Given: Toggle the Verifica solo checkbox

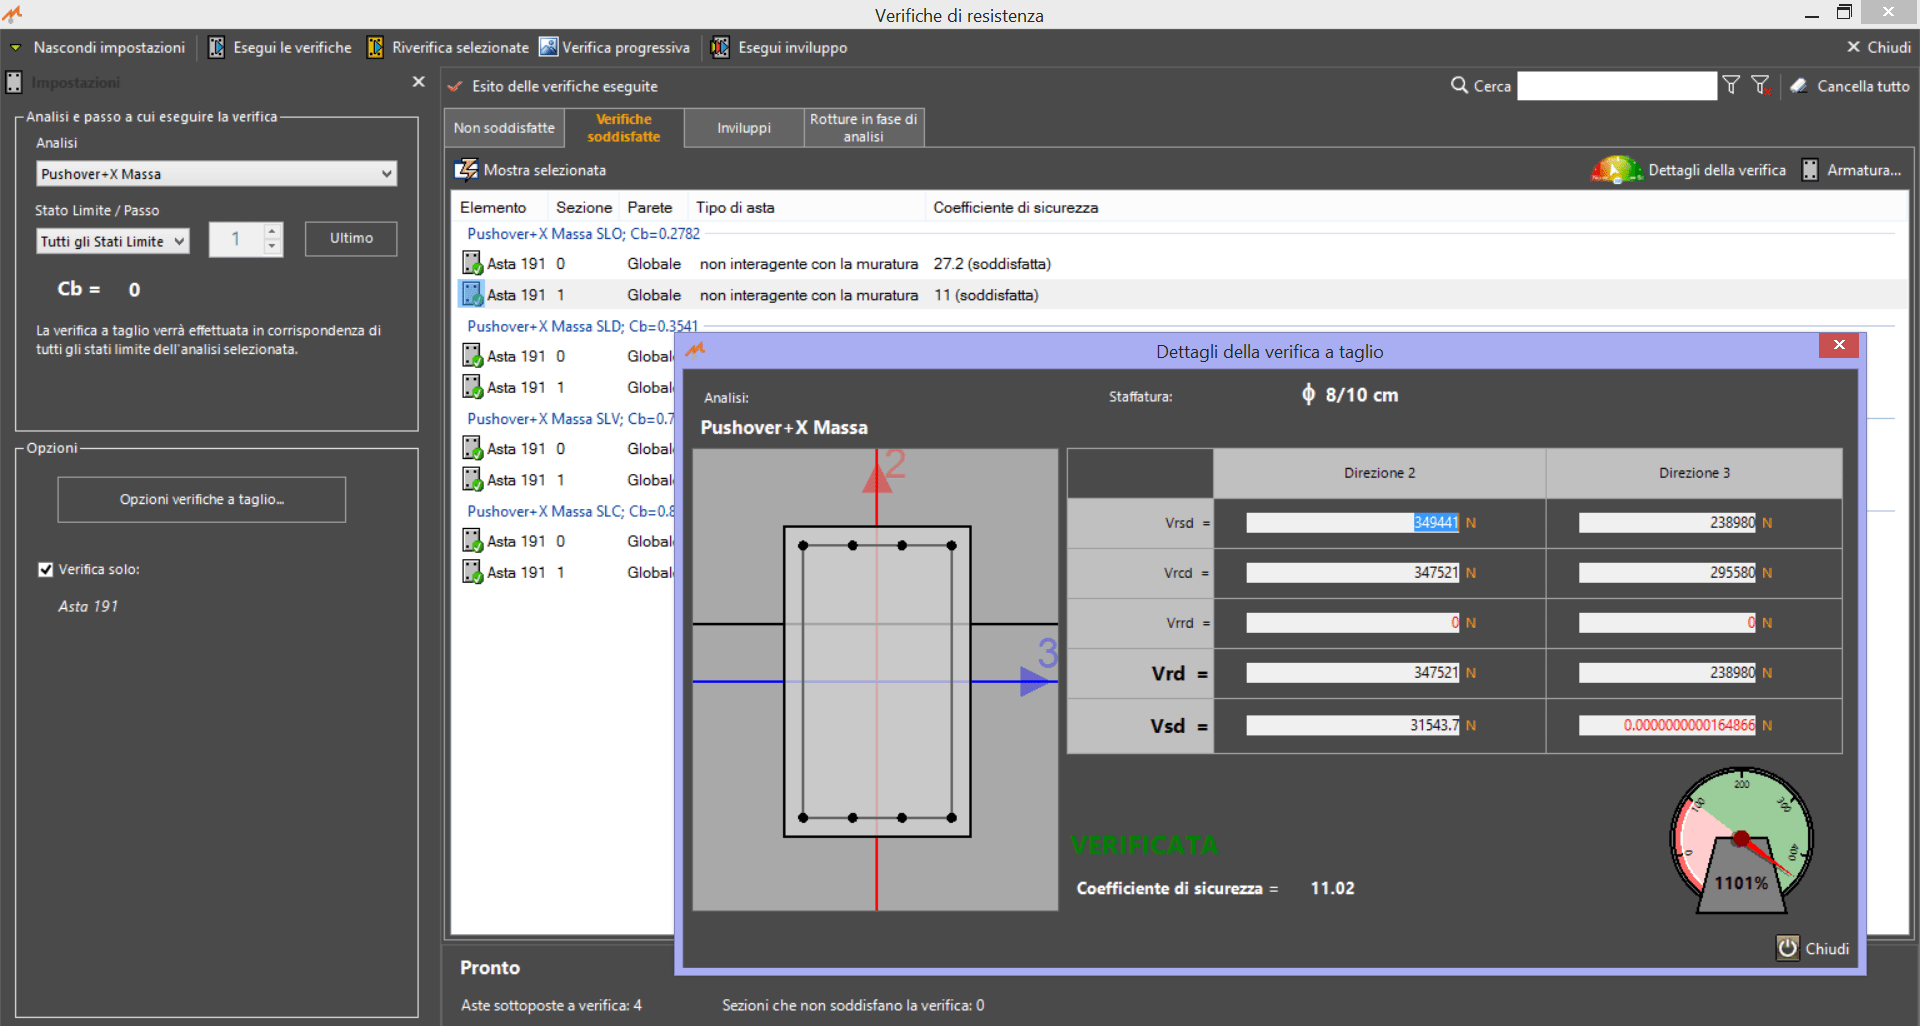Looking at the screenshot, I should 45,570.
